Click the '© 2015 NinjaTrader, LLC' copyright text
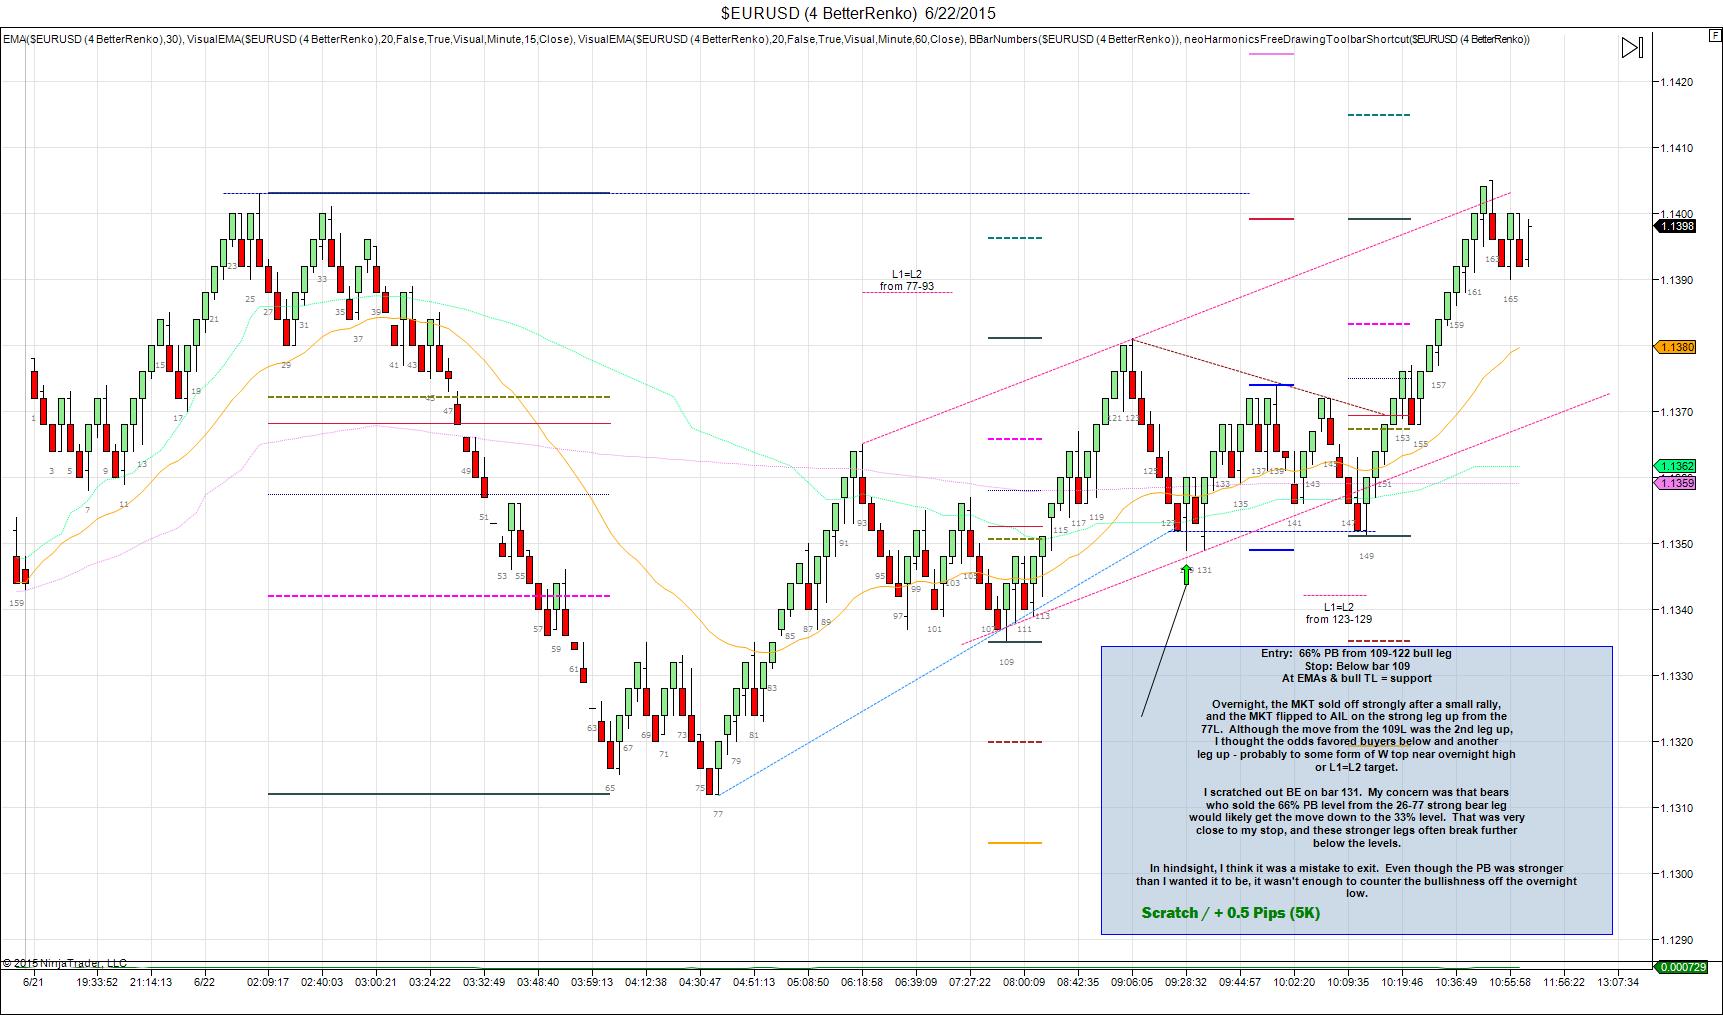This screenshot has height=1015, width=1723. (x=65, y=963)
